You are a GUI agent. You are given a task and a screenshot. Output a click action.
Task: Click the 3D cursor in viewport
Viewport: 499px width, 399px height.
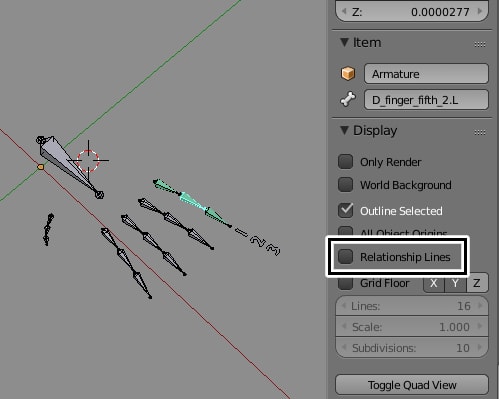(x=88, y=160)
